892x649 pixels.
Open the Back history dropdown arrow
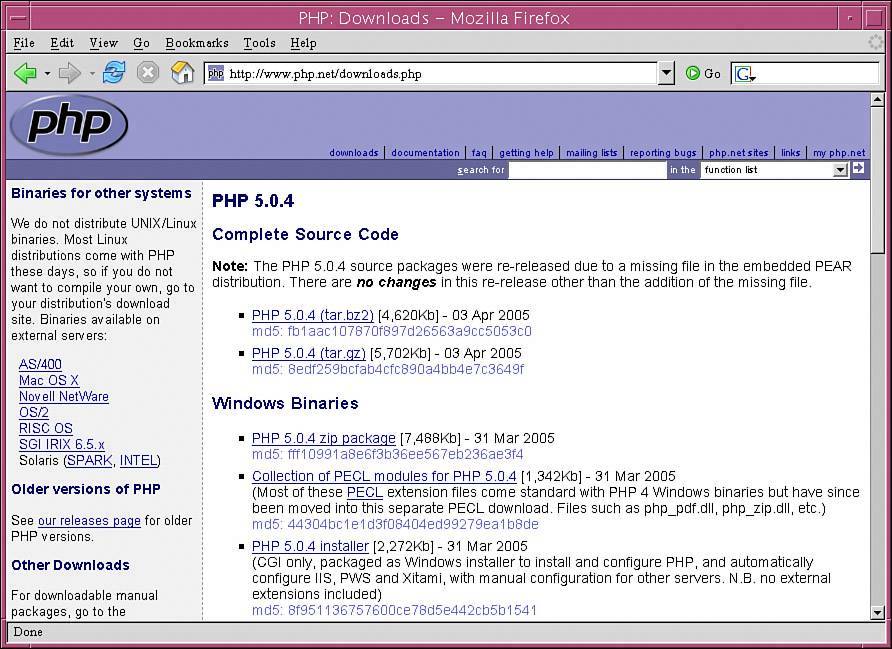pos(47,73)
